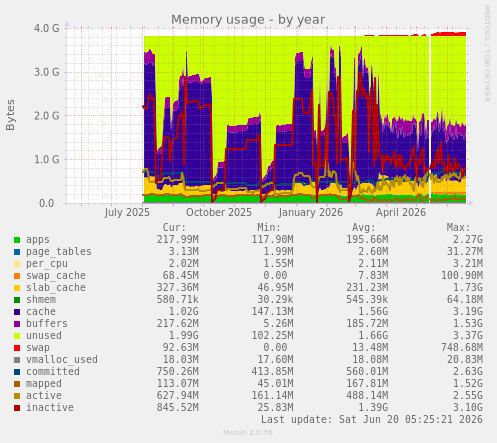
Task: Click active current value 627.94M
Action: click(178, 396)
